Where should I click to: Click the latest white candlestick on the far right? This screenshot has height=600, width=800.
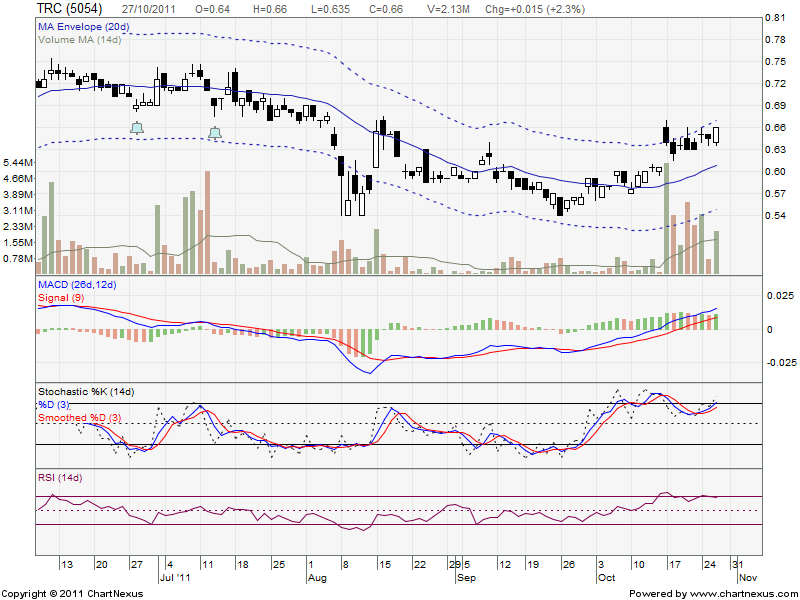click(716, 135)
